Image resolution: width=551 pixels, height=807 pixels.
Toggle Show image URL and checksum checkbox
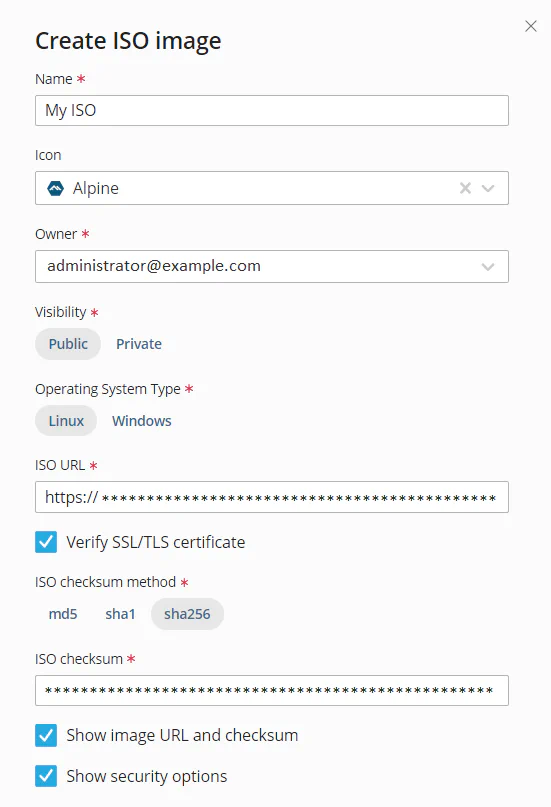[46, 735]
